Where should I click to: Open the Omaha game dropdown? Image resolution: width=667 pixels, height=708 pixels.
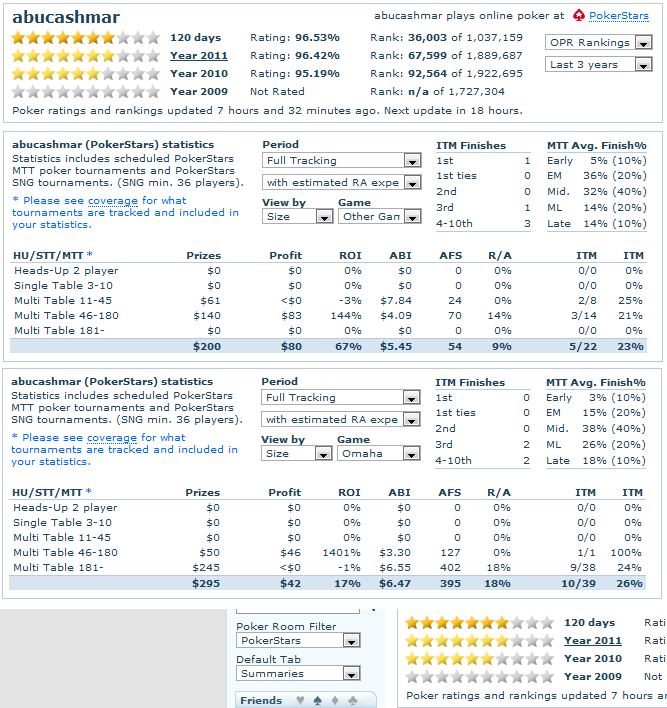378,453
